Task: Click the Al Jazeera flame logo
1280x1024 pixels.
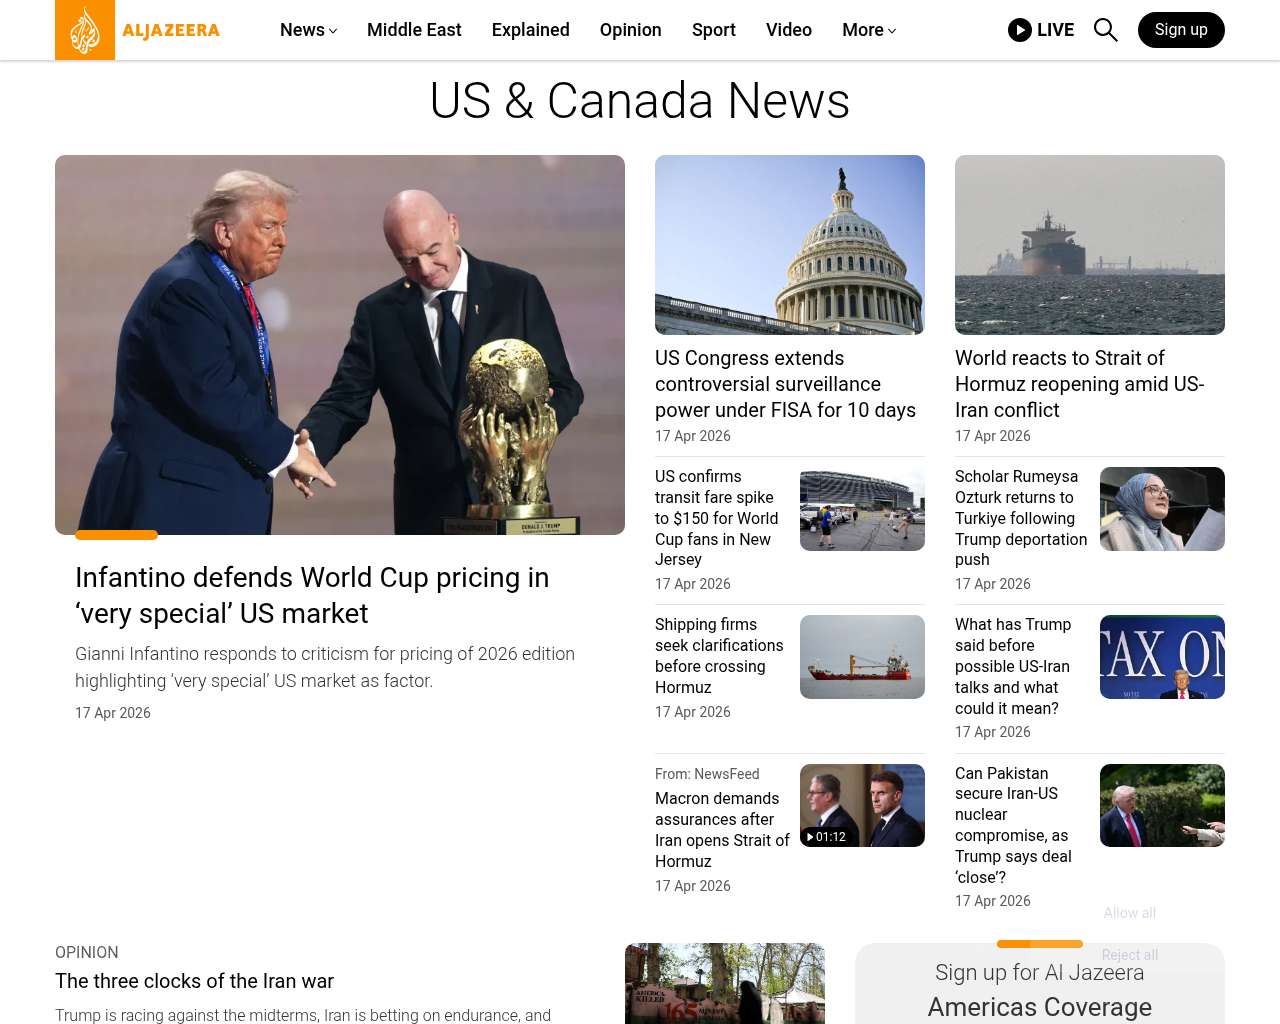Action: pos(85,30)
